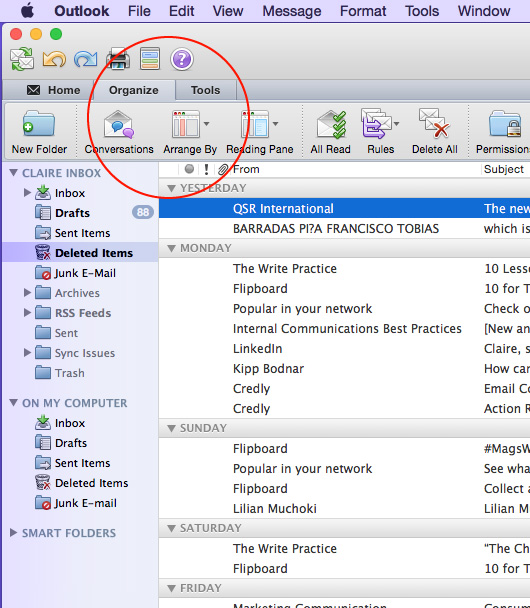This screenshot has width=530, height=608.
Task: Open the View menu
Action: click(228, 11)
